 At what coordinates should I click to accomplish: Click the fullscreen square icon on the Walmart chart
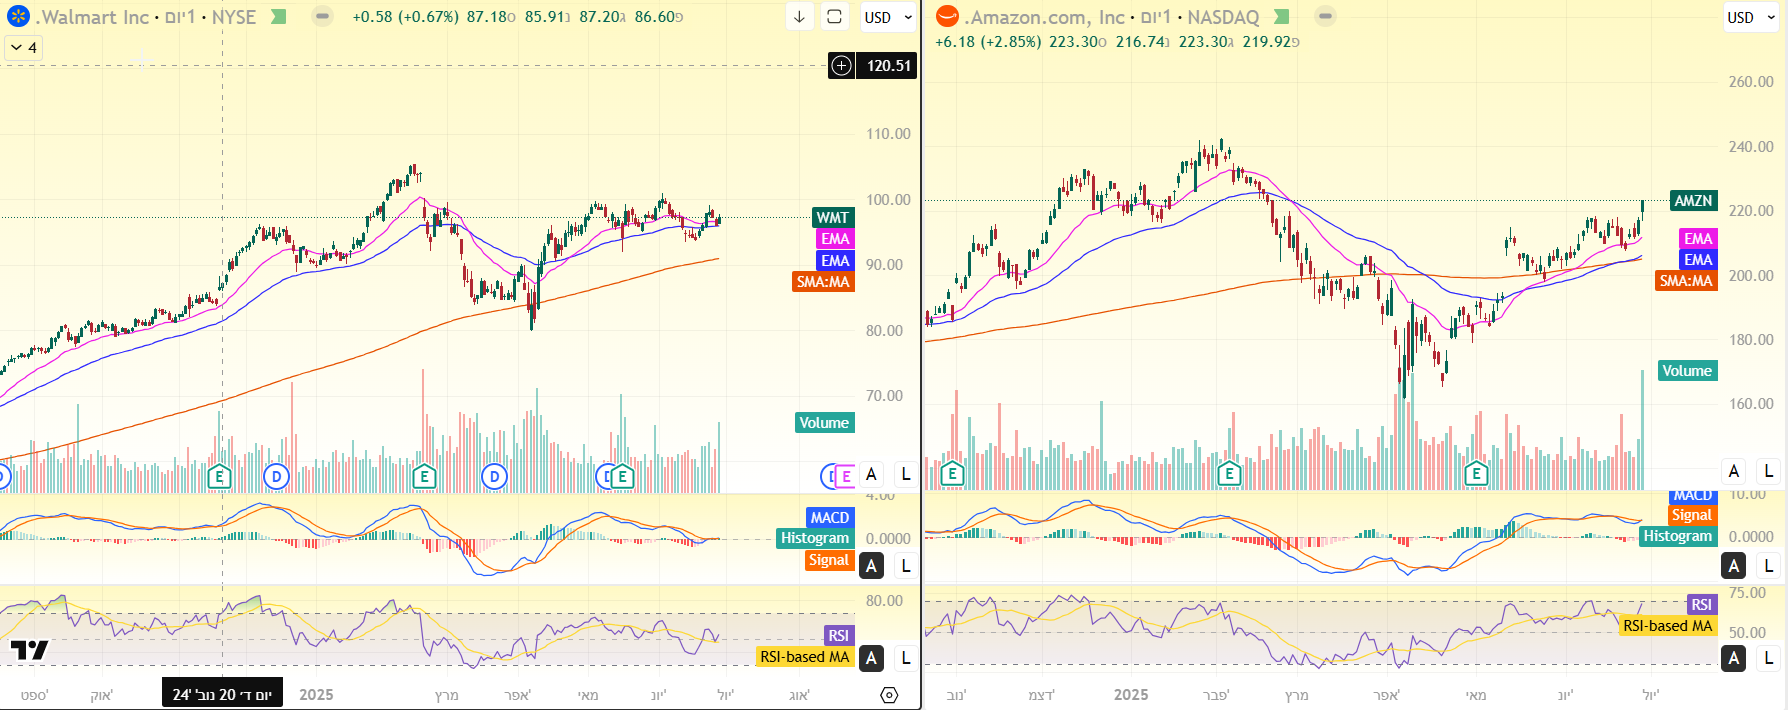[834, 17]
